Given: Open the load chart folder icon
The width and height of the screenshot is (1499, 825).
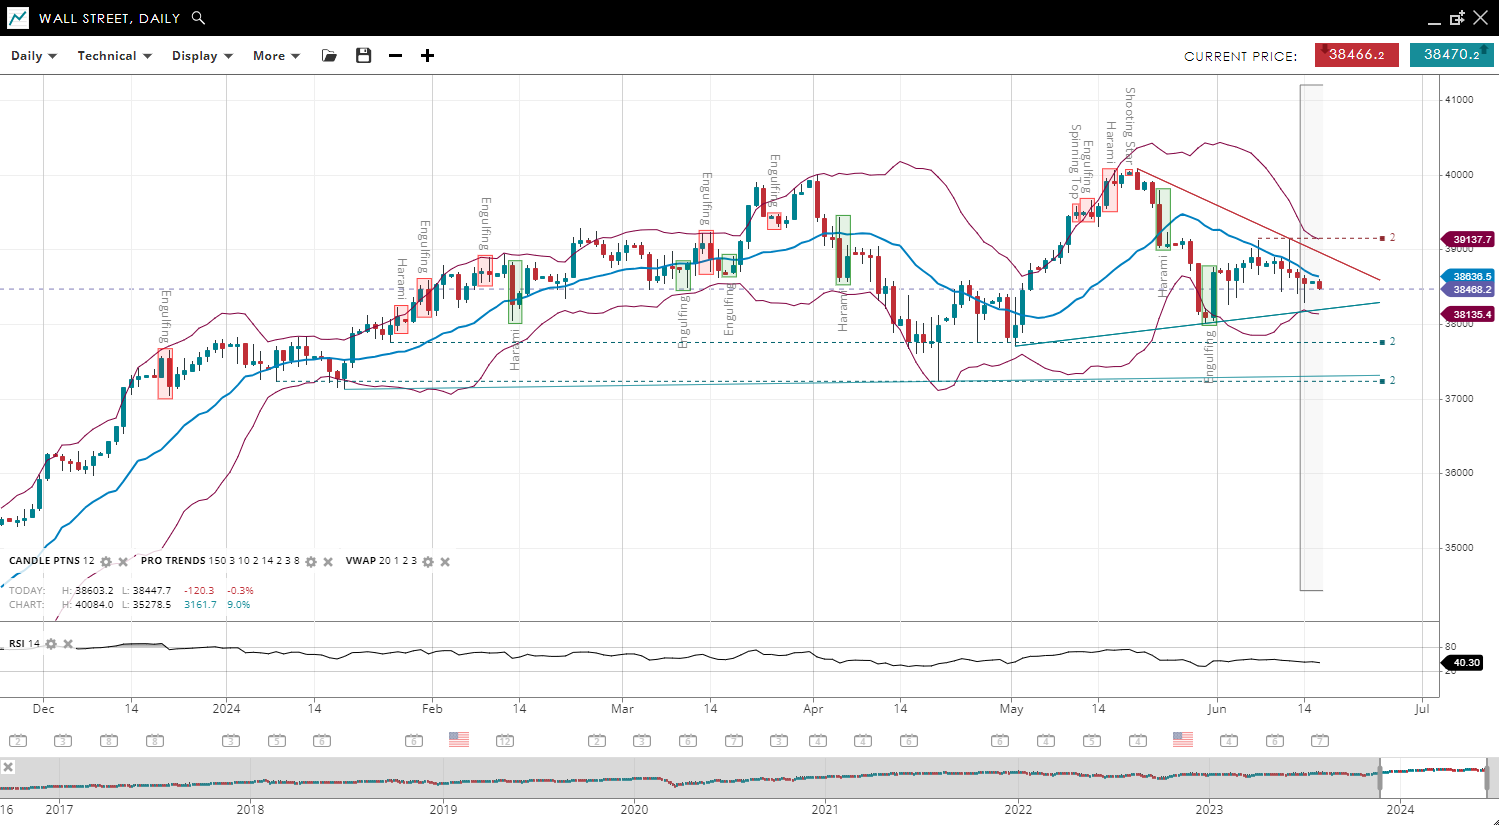Looking at the screenshot, I should [x=329, y=56].
